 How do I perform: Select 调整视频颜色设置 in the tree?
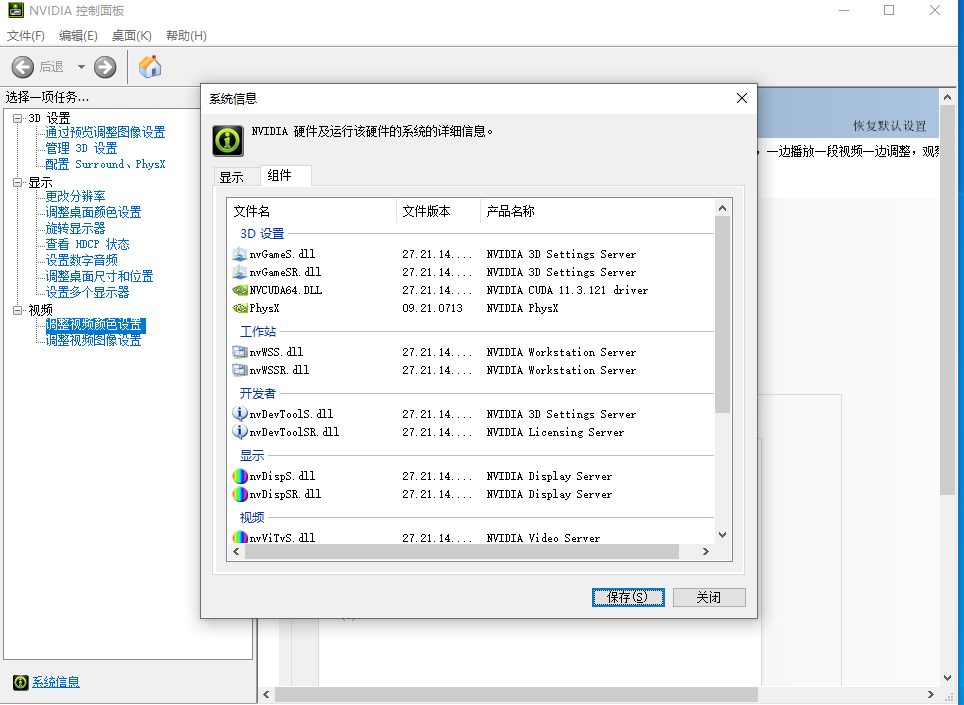[95, 325]
